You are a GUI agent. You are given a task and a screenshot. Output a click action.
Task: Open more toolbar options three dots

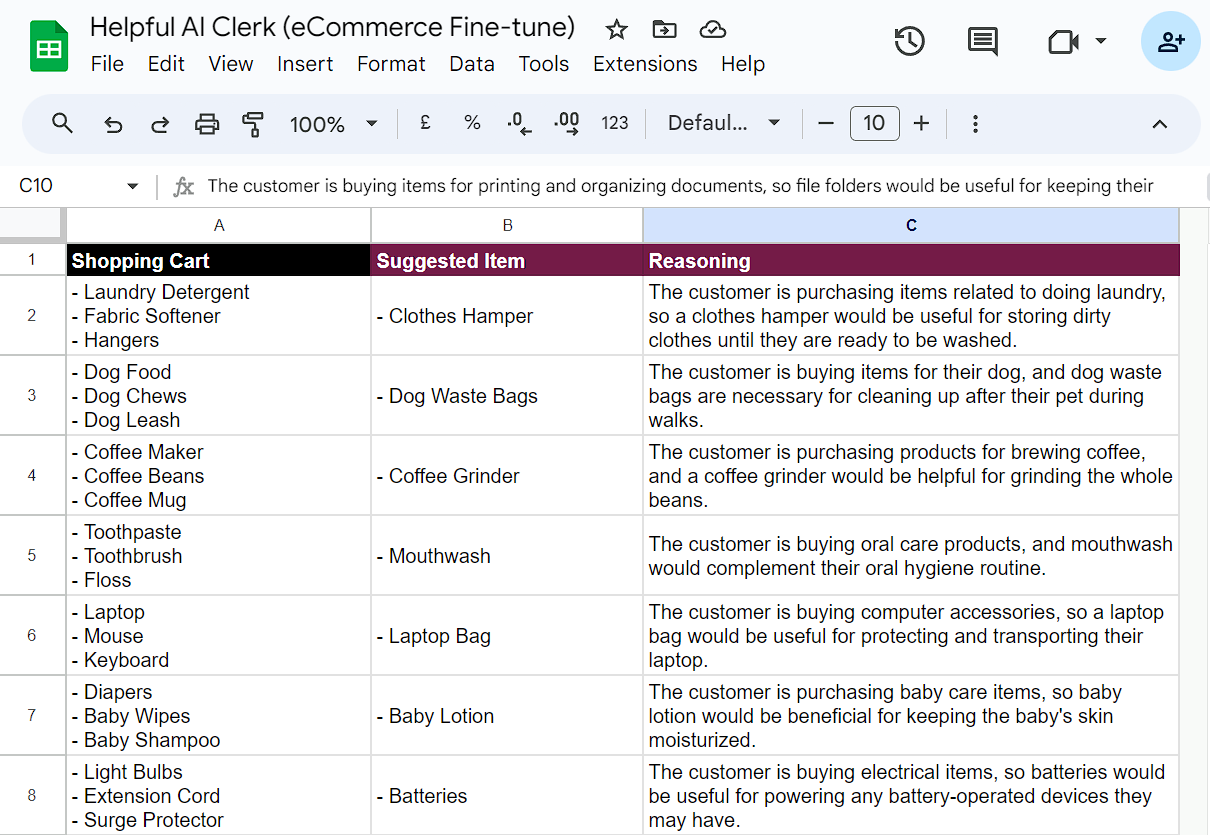click(x=975, y=124)
